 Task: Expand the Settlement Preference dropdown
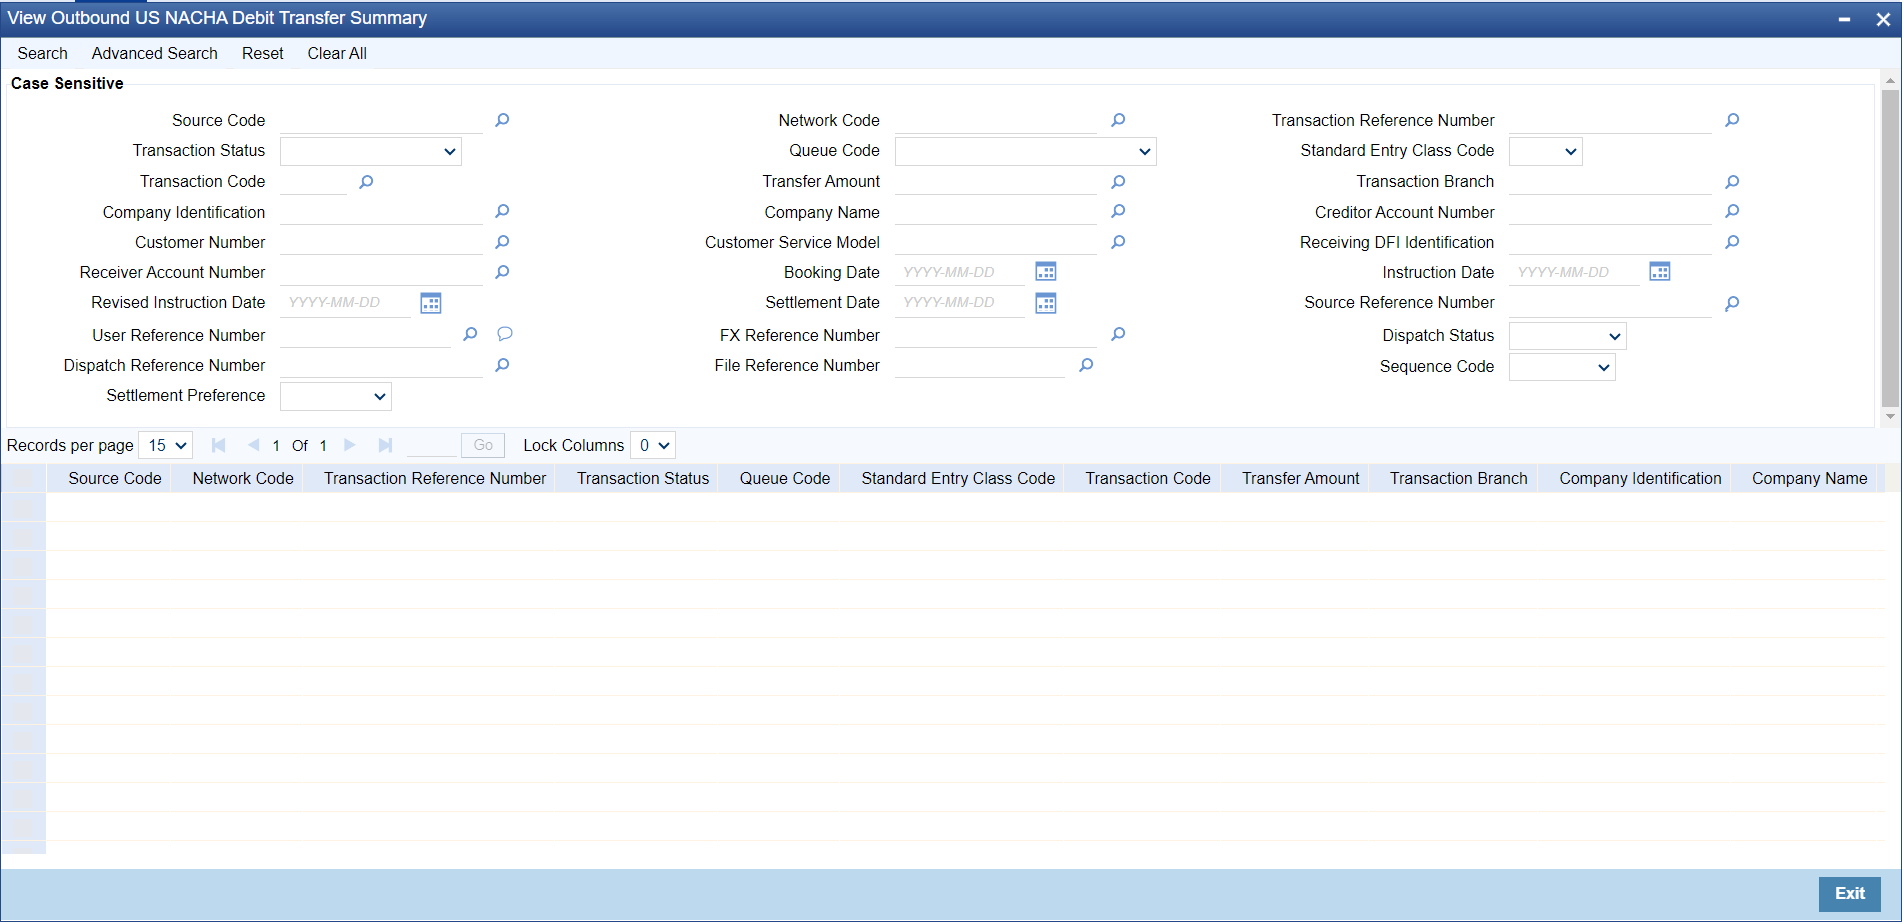336,397
